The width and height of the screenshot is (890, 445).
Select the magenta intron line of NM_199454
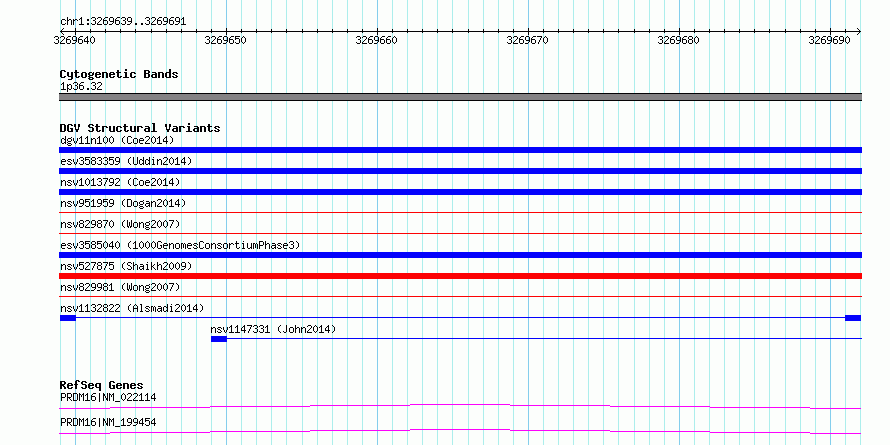(460, 431)
